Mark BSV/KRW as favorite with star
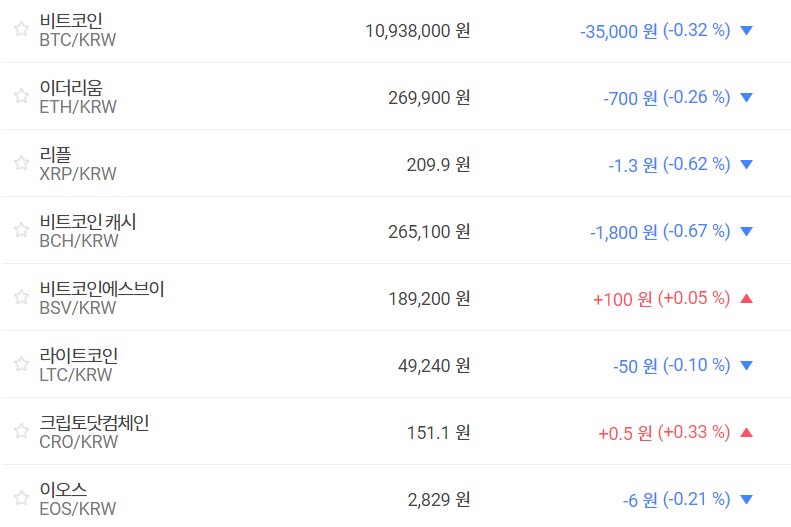791x527 pixels. tap(21, 297)
